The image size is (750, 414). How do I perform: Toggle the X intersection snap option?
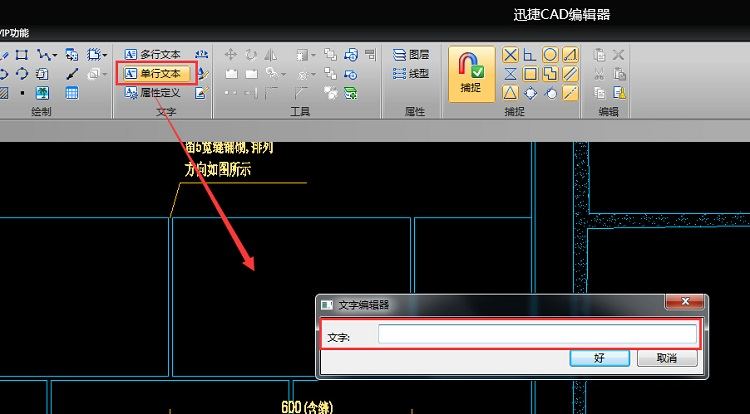point(510,55)
